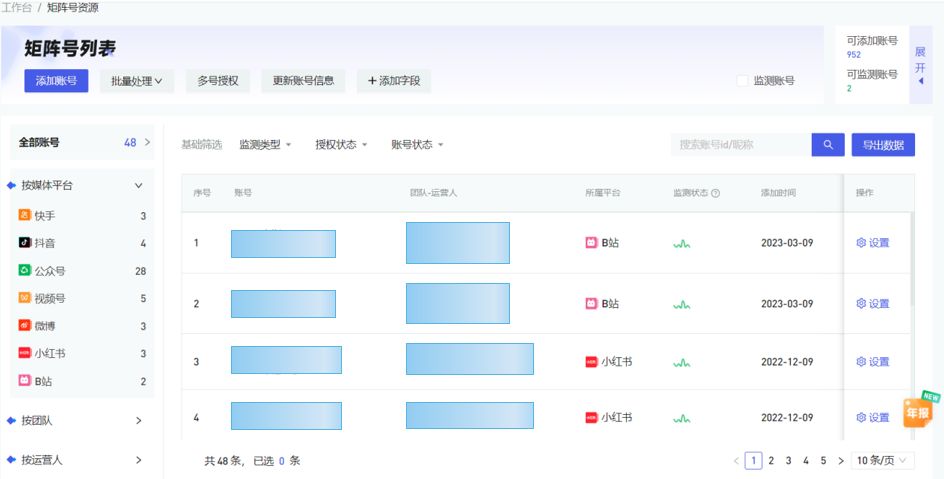944x479 pixels.
Task: Click the table's vertical scrollbar
Action: (x=911, y=259)
